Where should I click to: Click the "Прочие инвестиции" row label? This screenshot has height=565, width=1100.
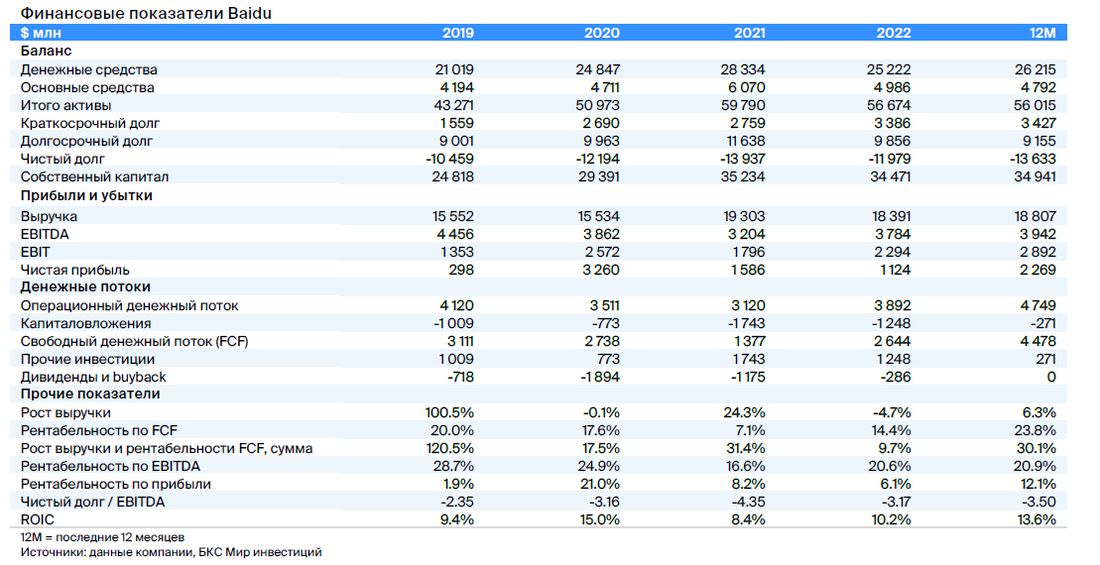[x=88, y=359]
